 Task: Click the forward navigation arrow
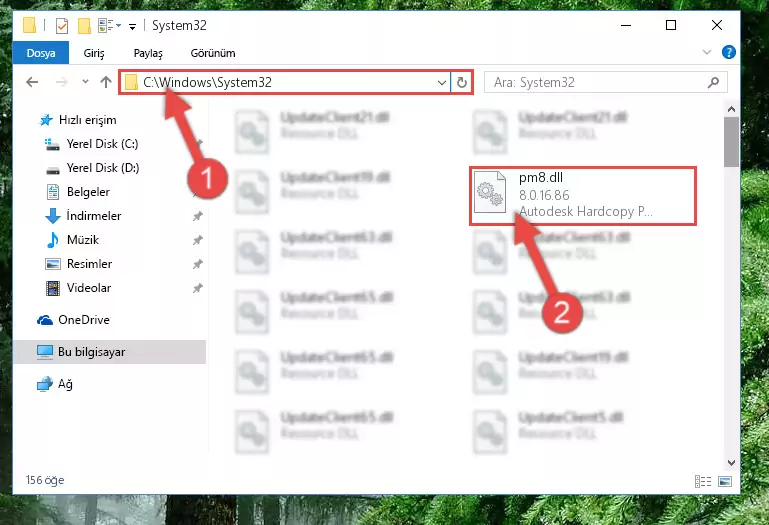62,82
